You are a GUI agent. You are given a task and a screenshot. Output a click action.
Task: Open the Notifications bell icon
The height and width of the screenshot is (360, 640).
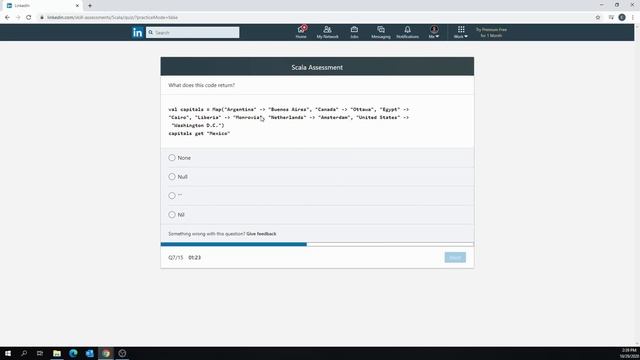tap(407, 32)
